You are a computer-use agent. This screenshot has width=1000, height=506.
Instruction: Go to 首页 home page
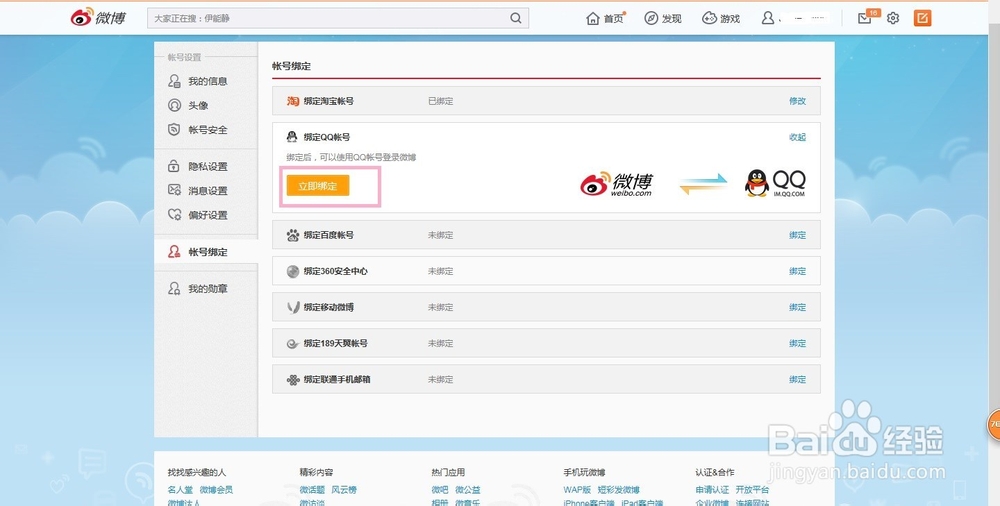[605, 19]
